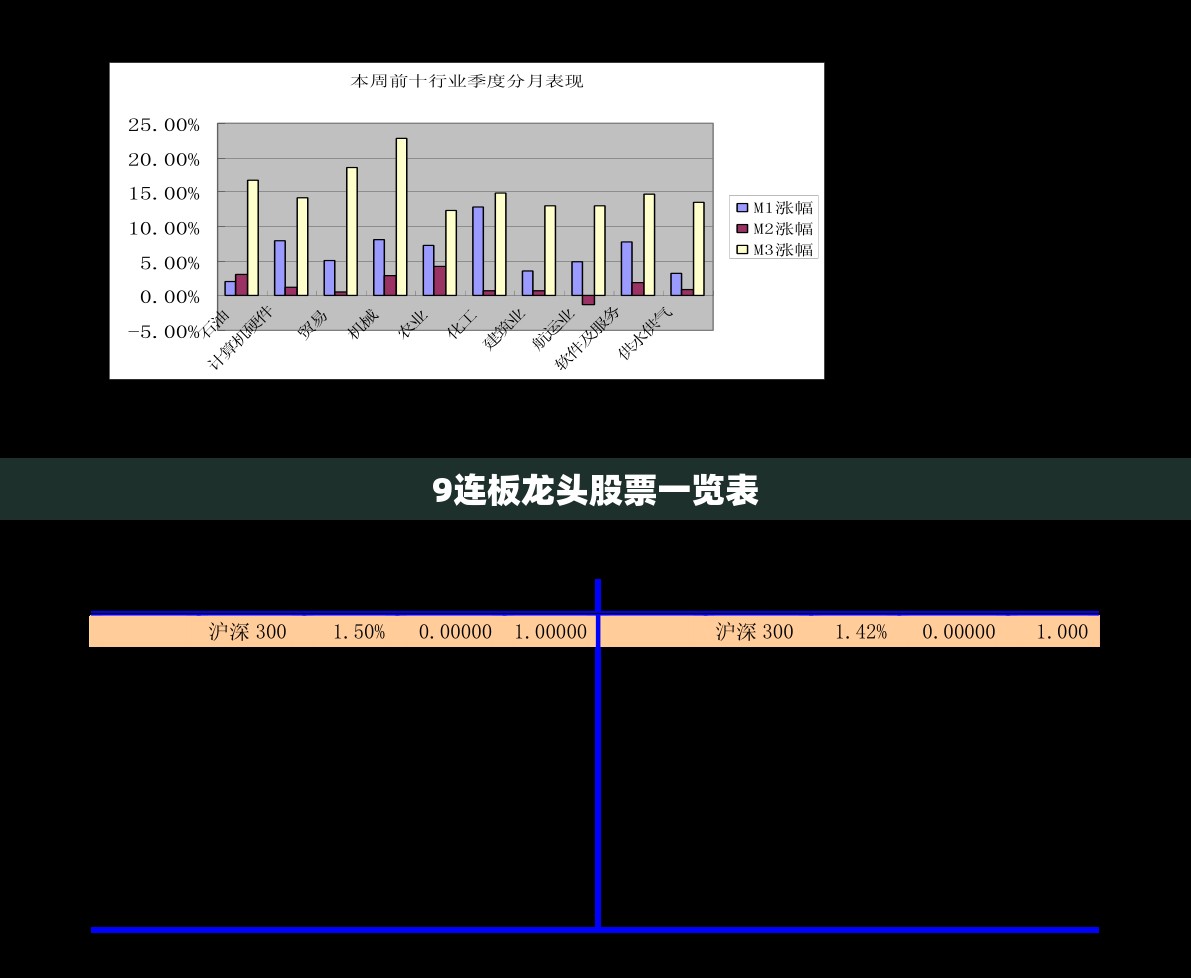Click the 9连板龙头股票一览表 heading
Viewport: 1191px width, 978px height.
coord(596,490)
